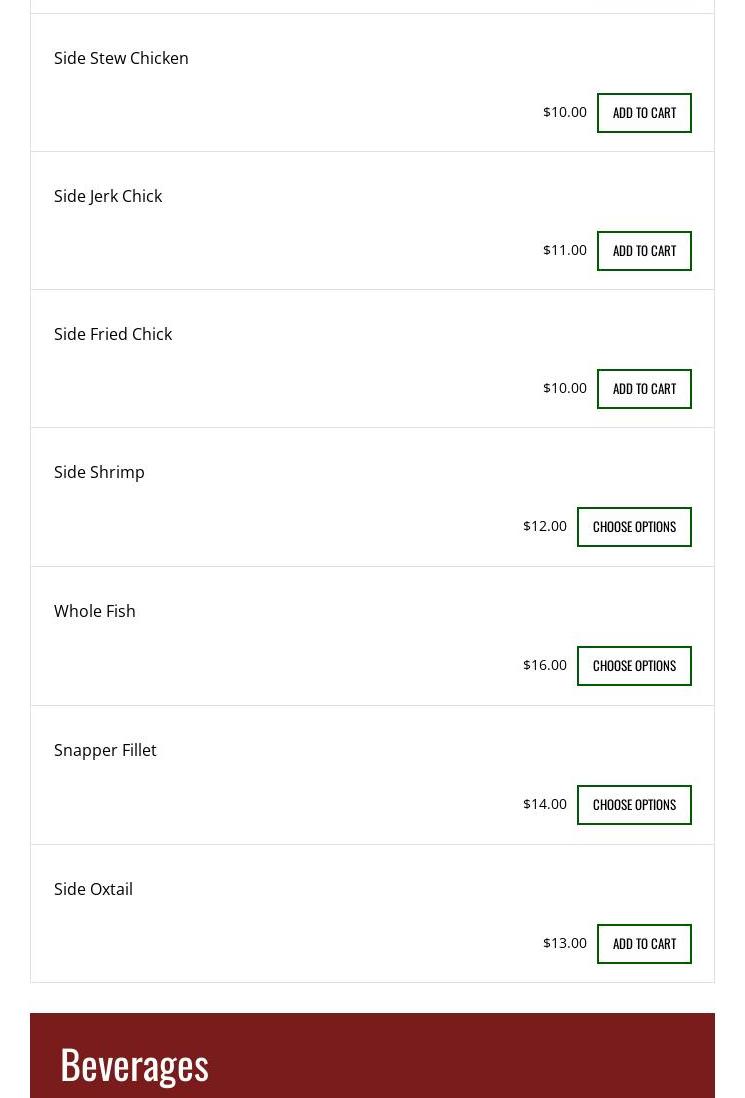The width and height of the screenshot is (745, 1098).
Task: Add Side Jerk Chick to cart
Action: click(644, 251)
